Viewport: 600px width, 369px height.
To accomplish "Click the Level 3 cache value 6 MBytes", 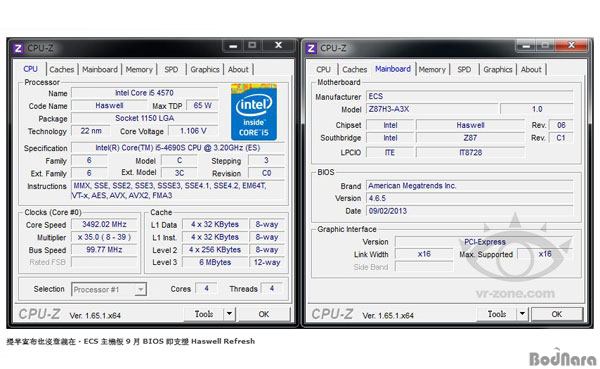I will (x=215, y=262).
